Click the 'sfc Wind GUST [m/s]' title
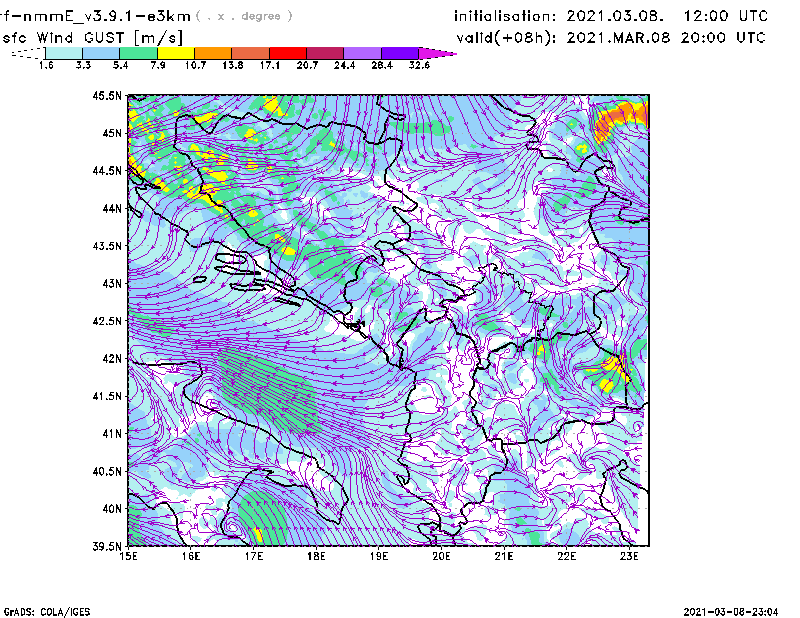 point(92,38)
